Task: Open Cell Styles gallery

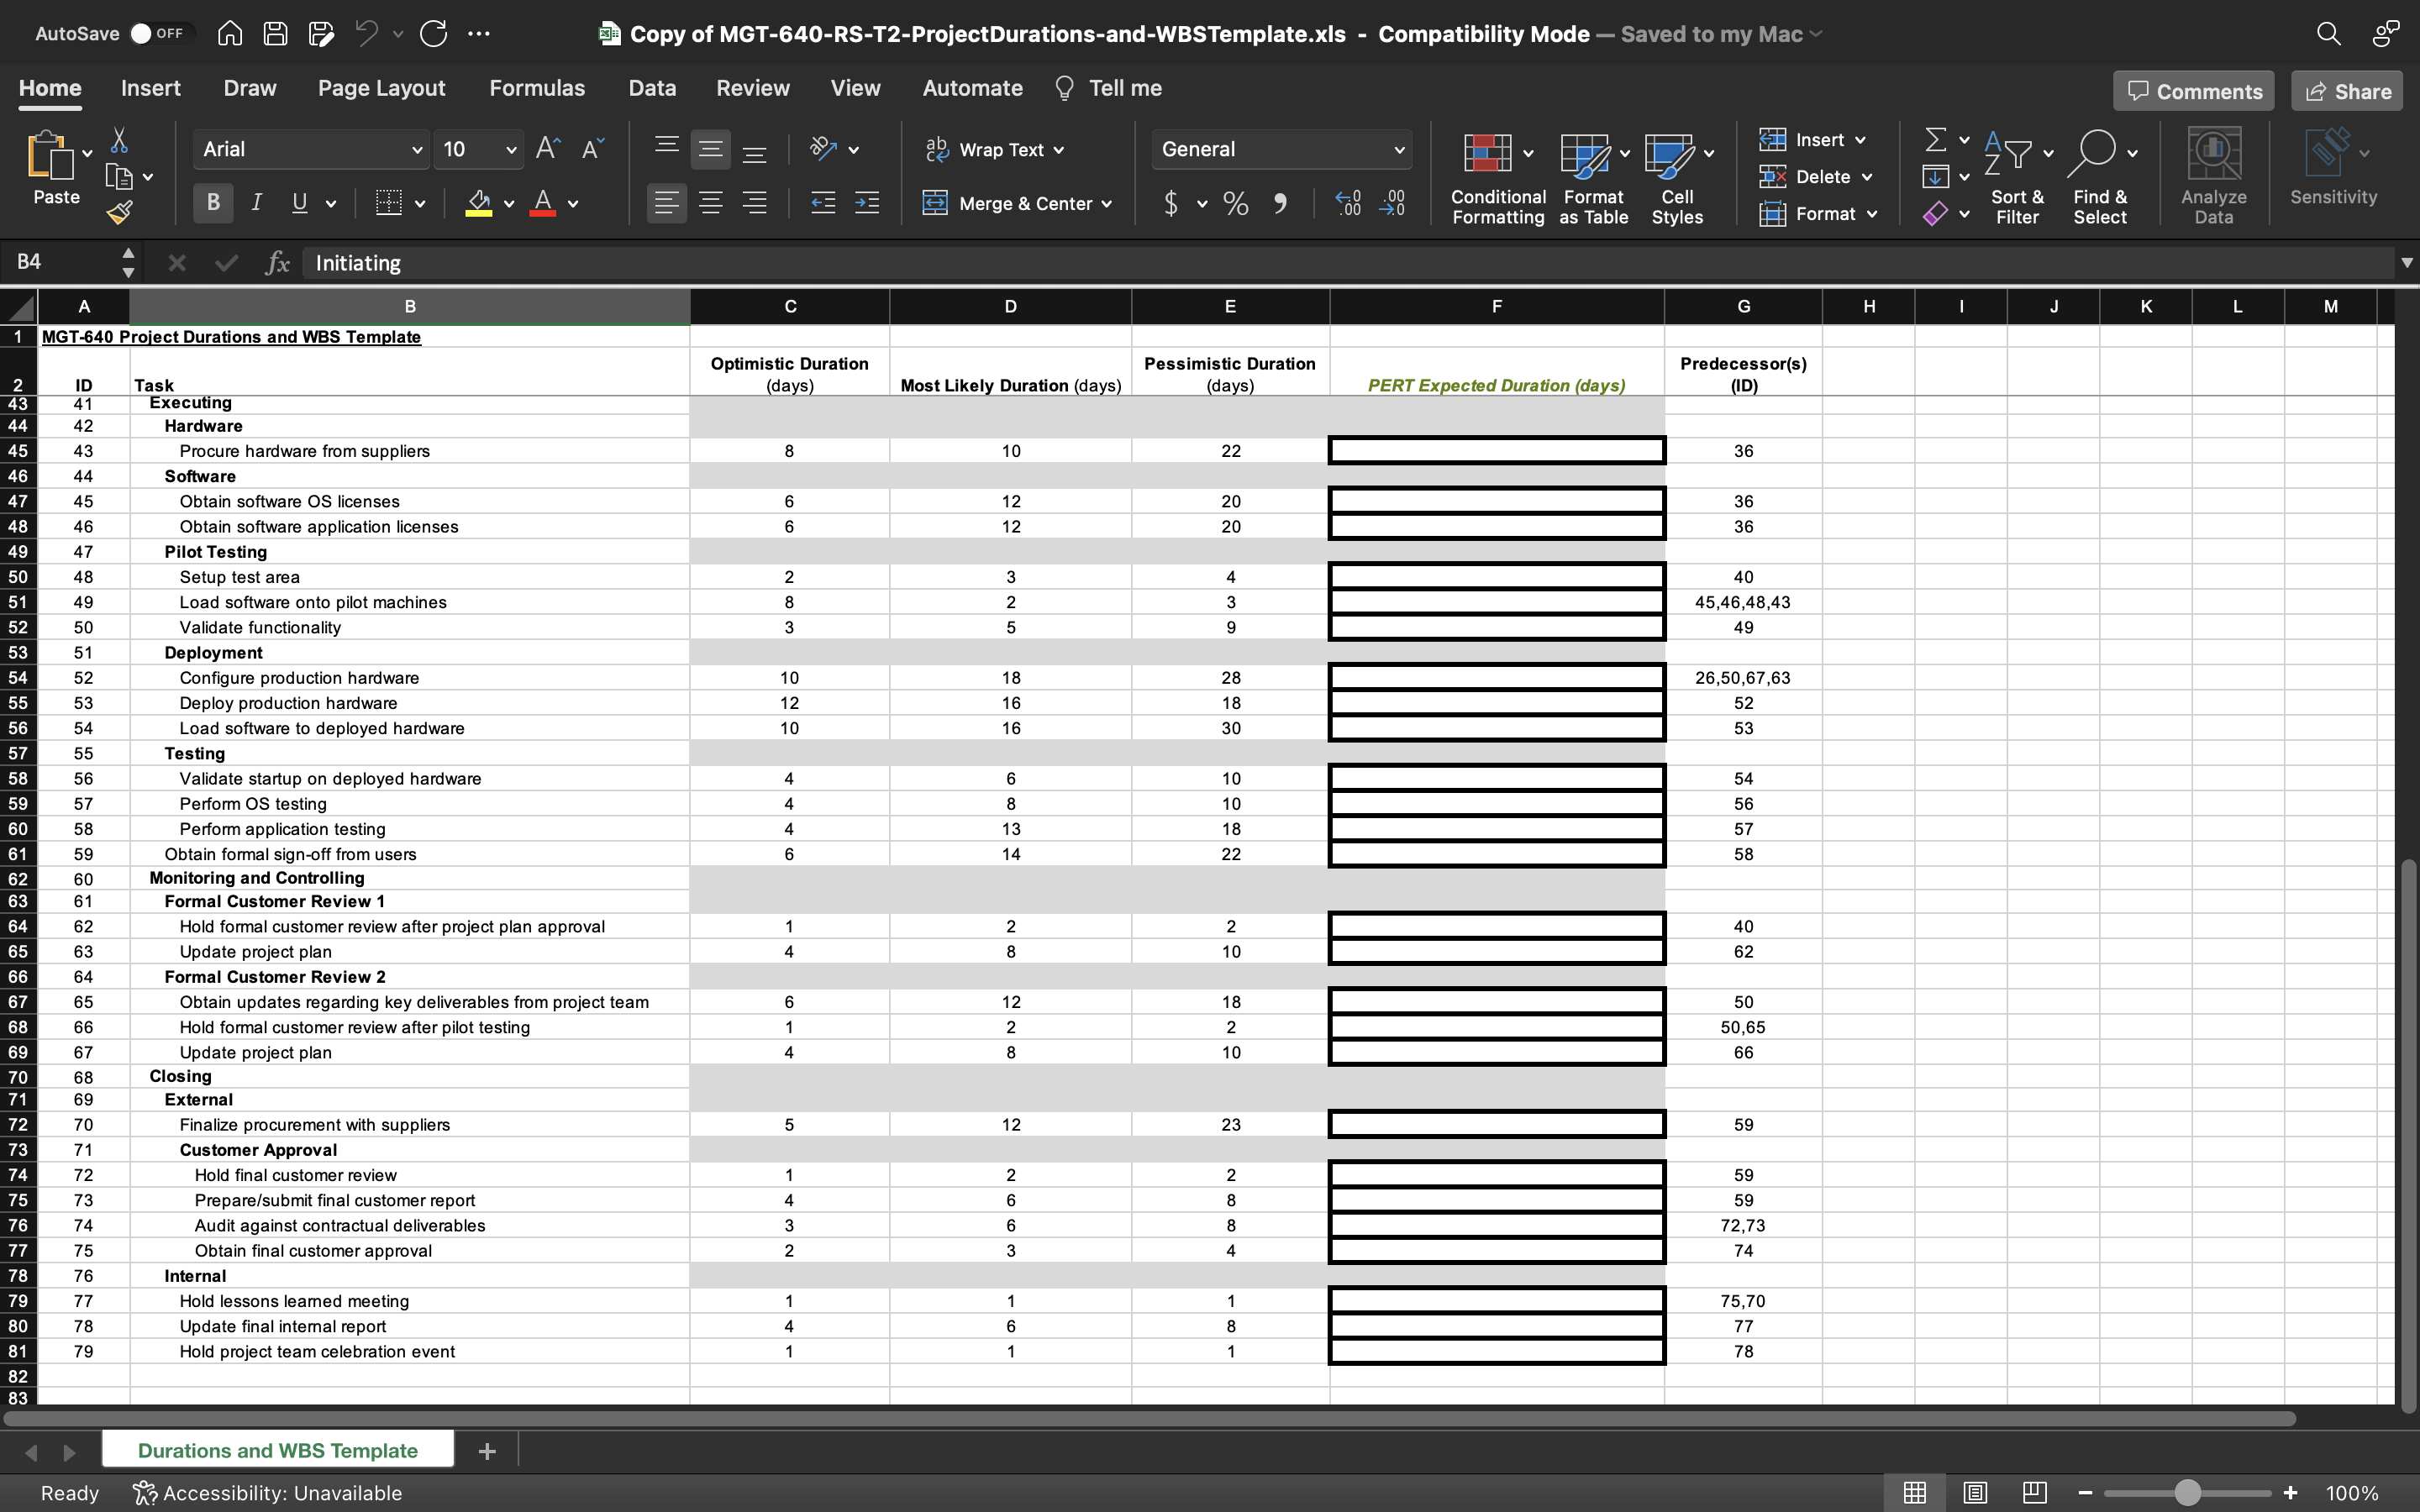Action: click(x=1676, y=177)
